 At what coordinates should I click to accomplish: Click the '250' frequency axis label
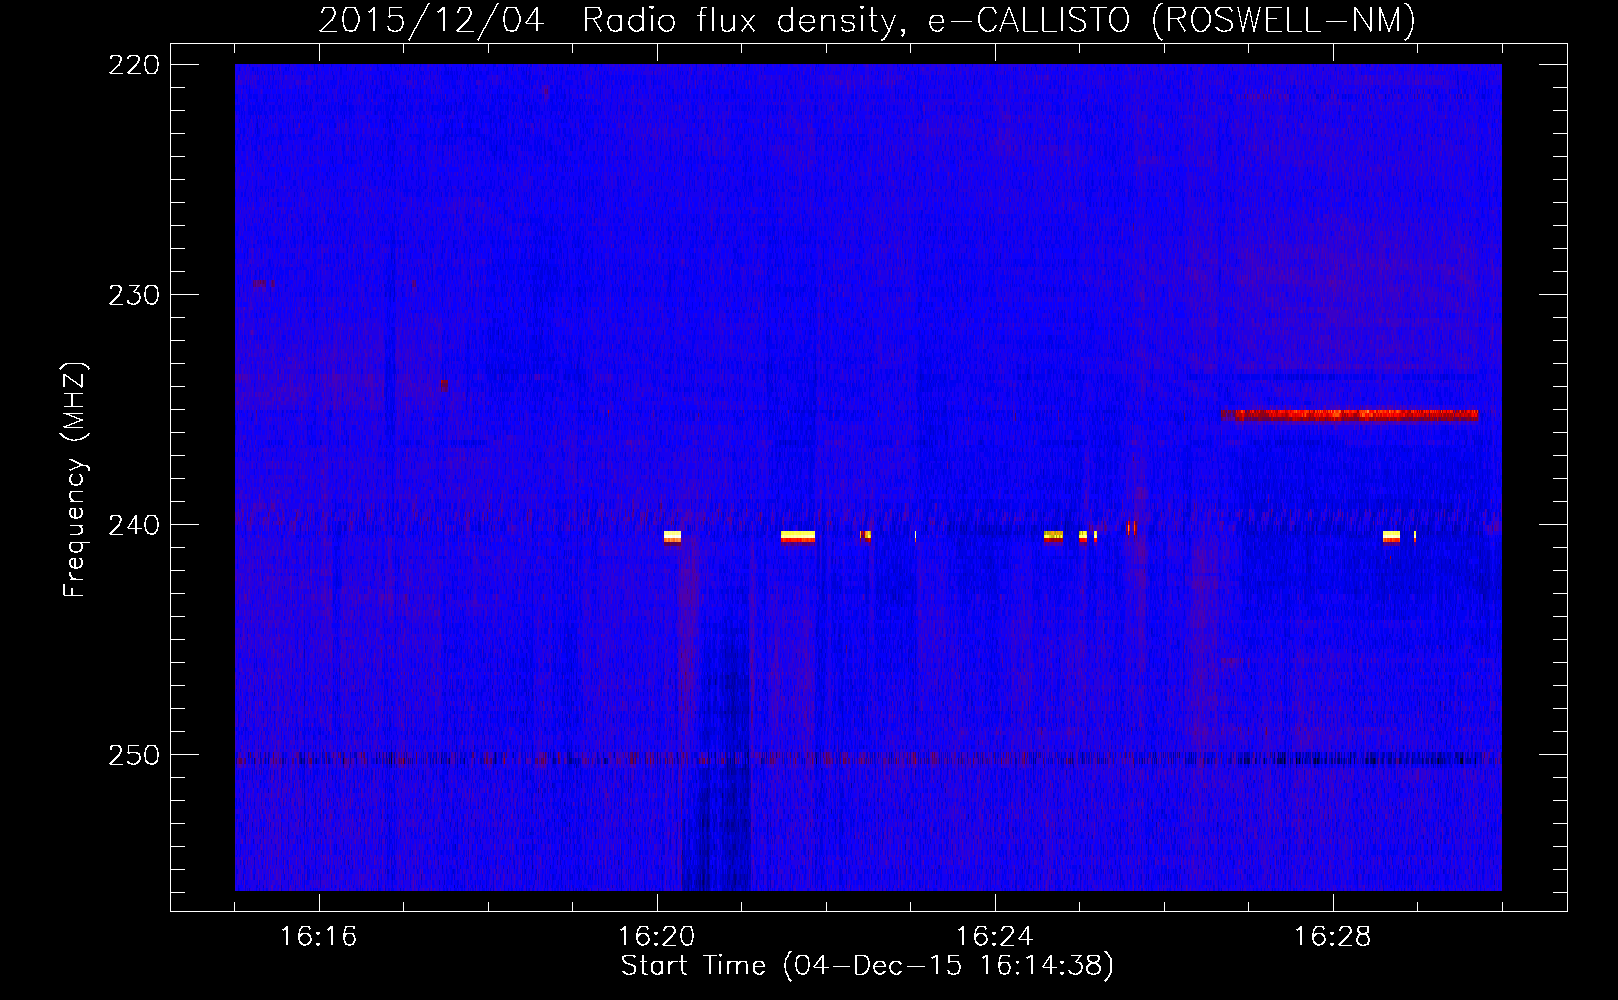[x=133, y=755]
